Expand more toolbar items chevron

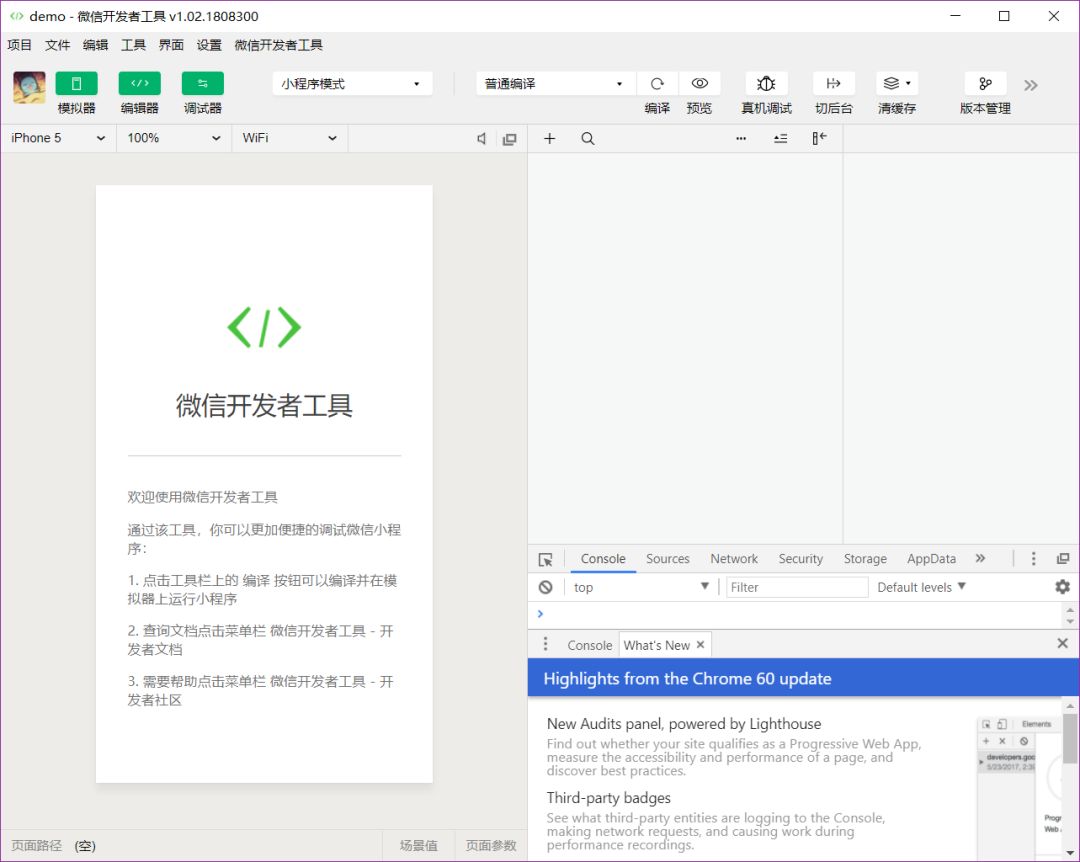coord(1030,85)
